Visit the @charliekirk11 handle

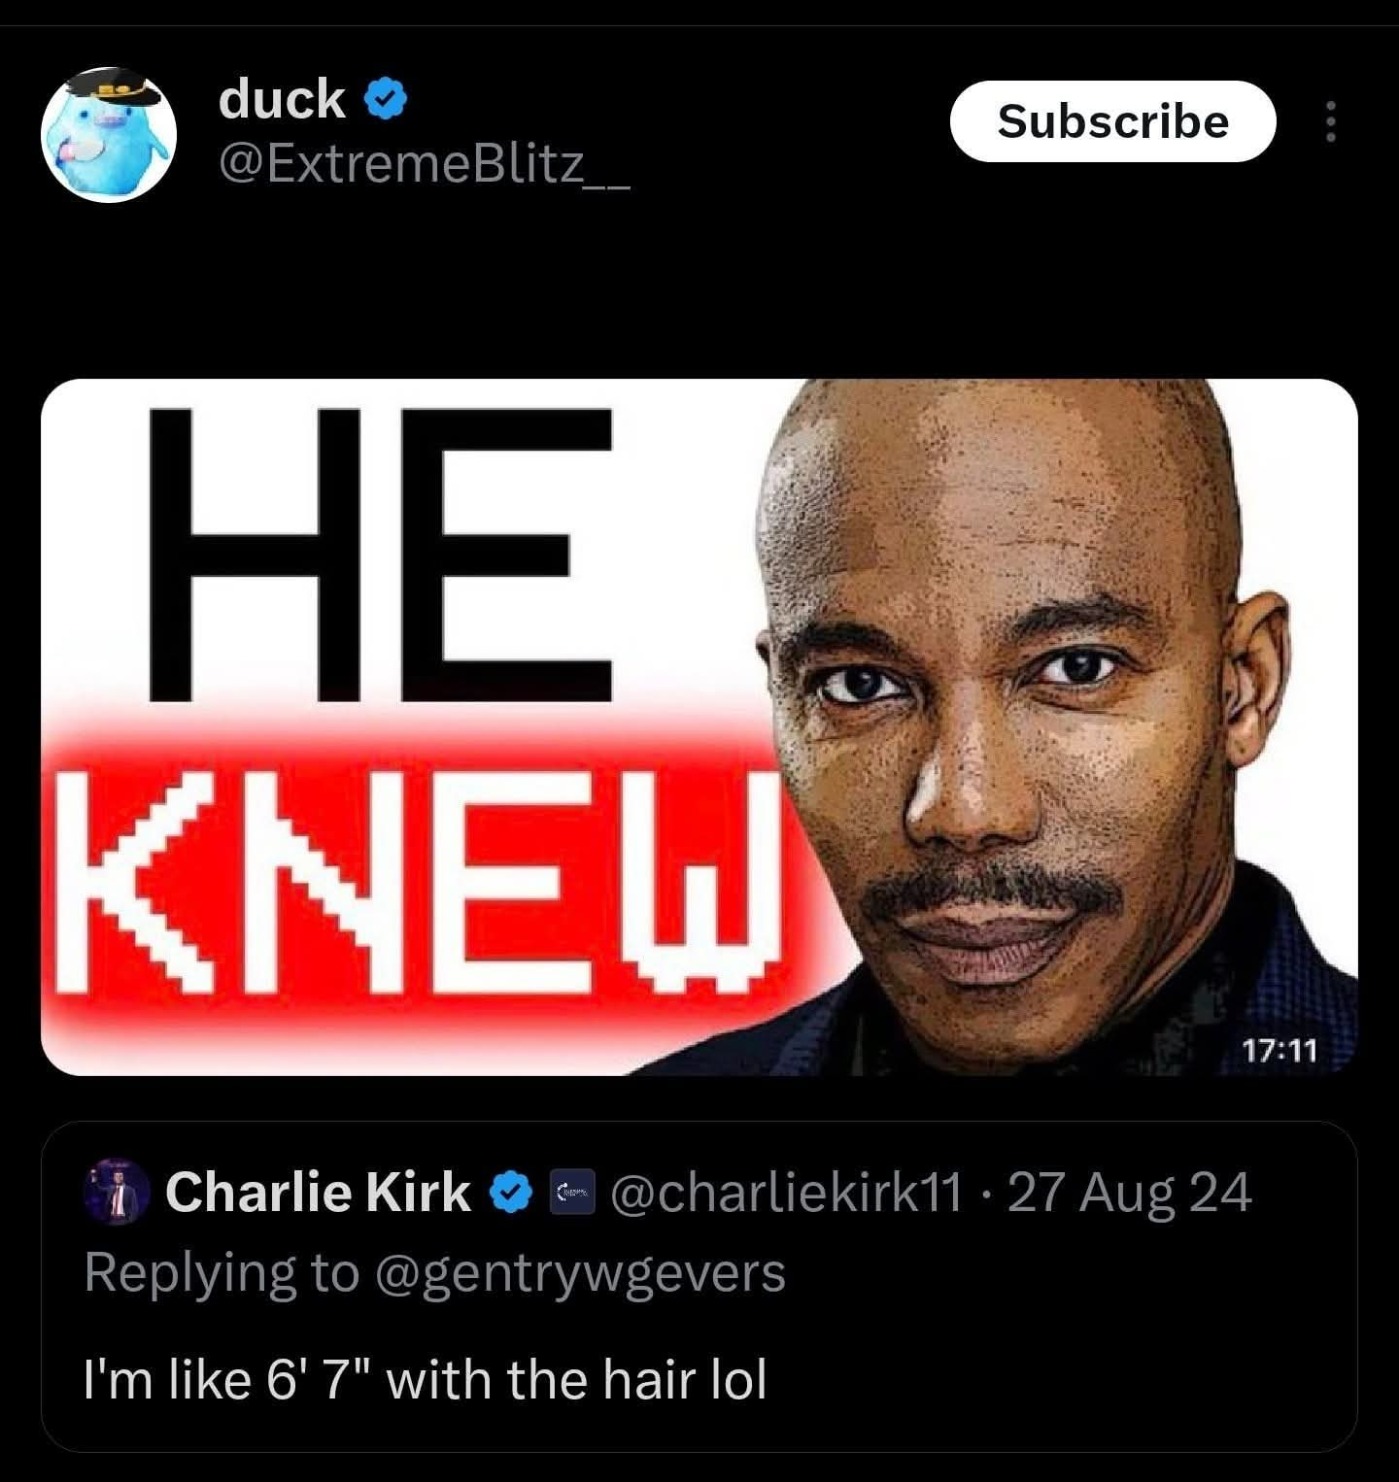point(785,1192)
